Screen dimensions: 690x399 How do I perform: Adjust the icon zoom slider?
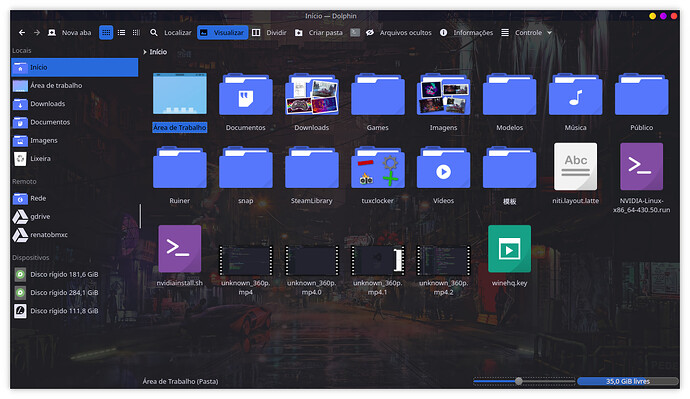coord(519,381)
